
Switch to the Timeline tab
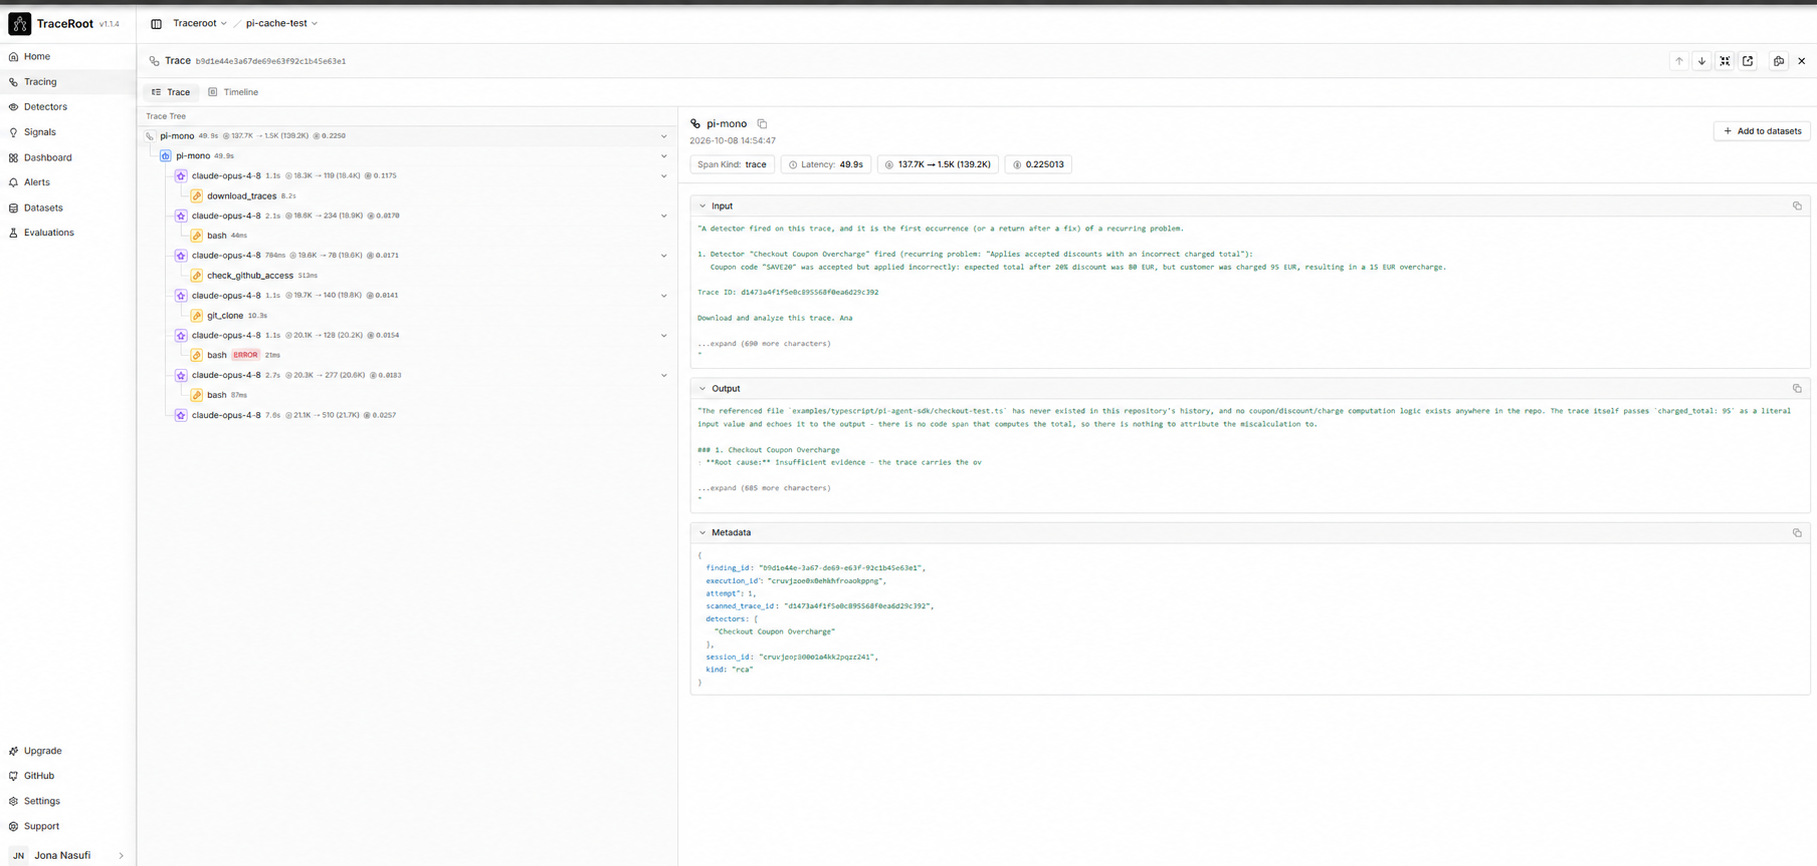pyautogui.click(x=233, y=92)
